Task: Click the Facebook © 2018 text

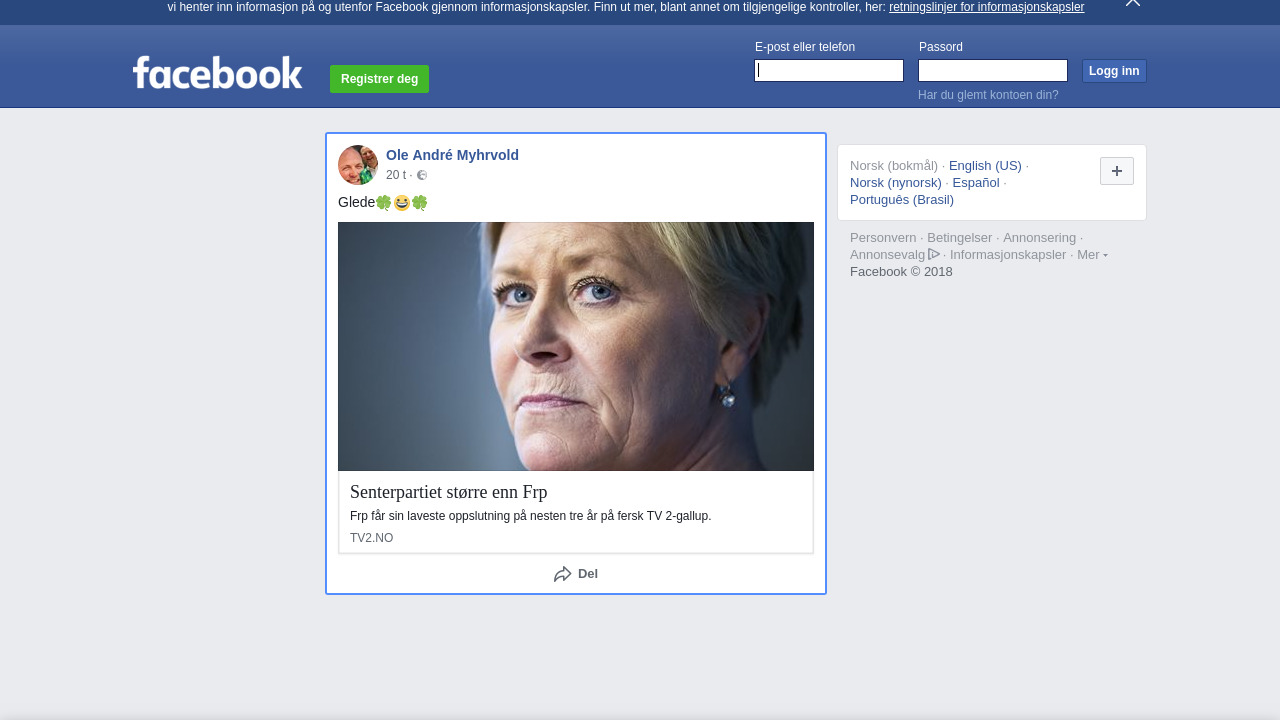Action: (x=901, y=272)
